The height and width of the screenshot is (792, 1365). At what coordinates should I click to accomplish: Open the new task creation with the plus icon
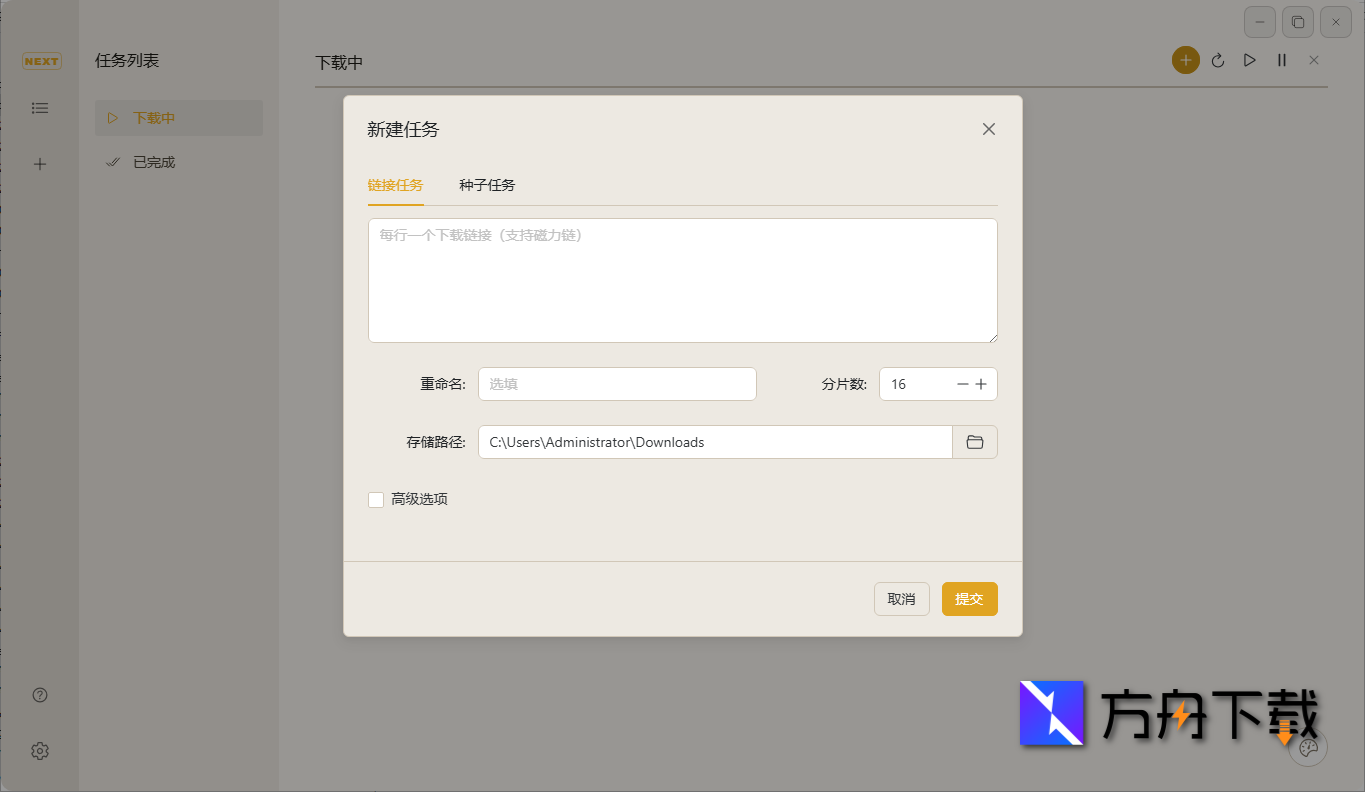[x=1185, y=60]
